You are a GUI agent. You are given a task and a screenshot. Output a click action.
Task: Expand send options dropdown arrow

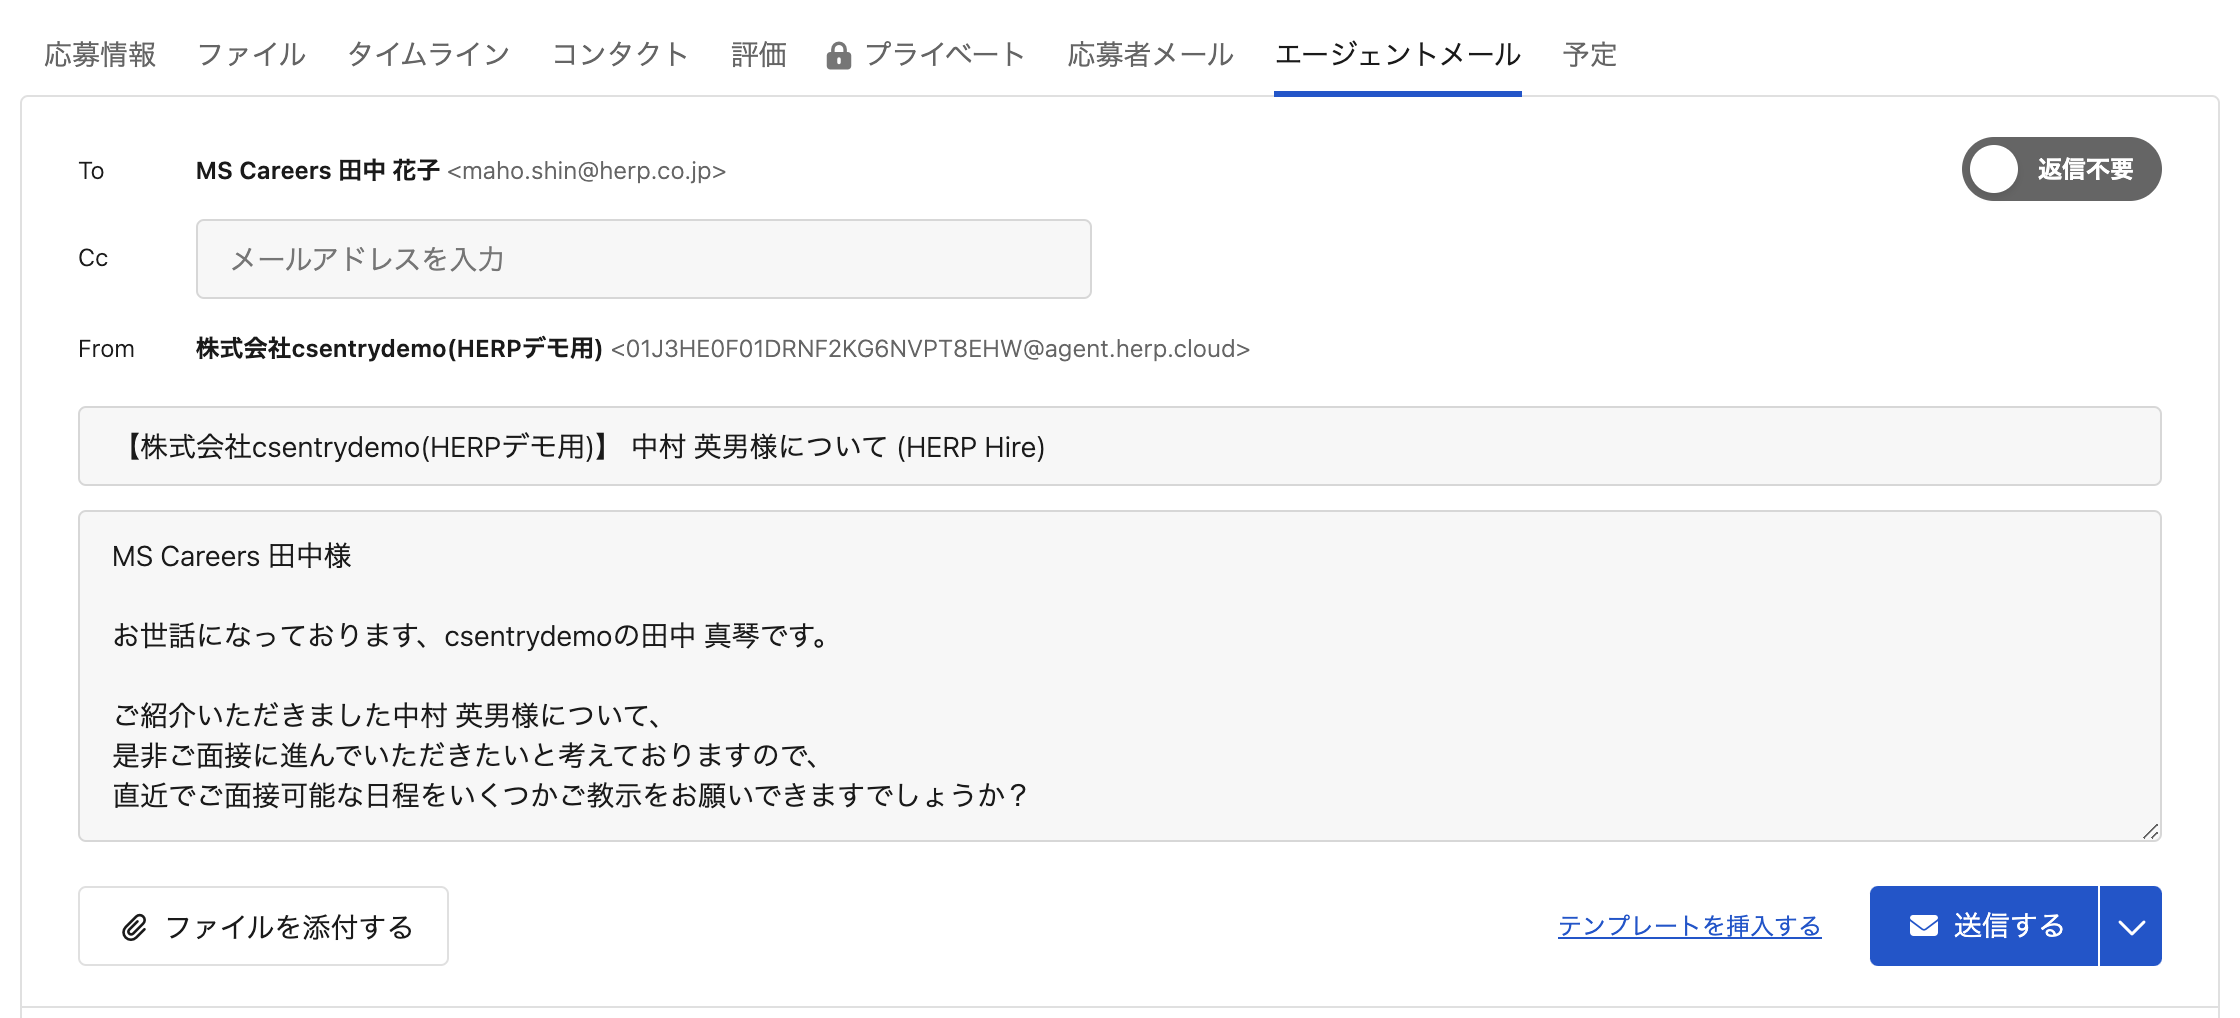pyautogui.click(x=2131, y=926)
